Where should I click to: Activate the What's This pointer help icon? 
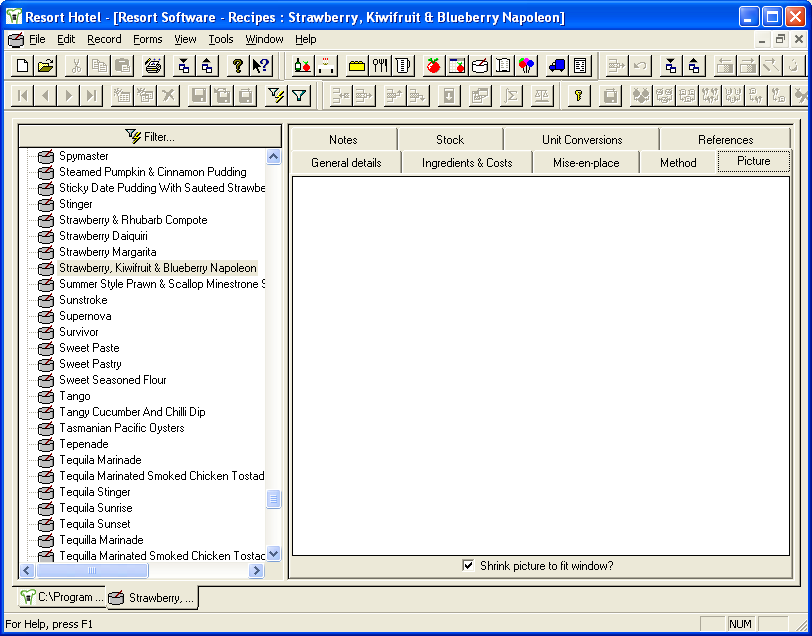click(x=260, y=66)
